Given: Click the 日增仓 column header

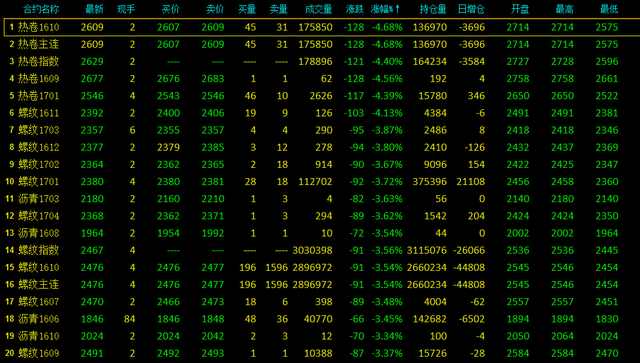Looking at the screenshot, I should click(471, 9).
